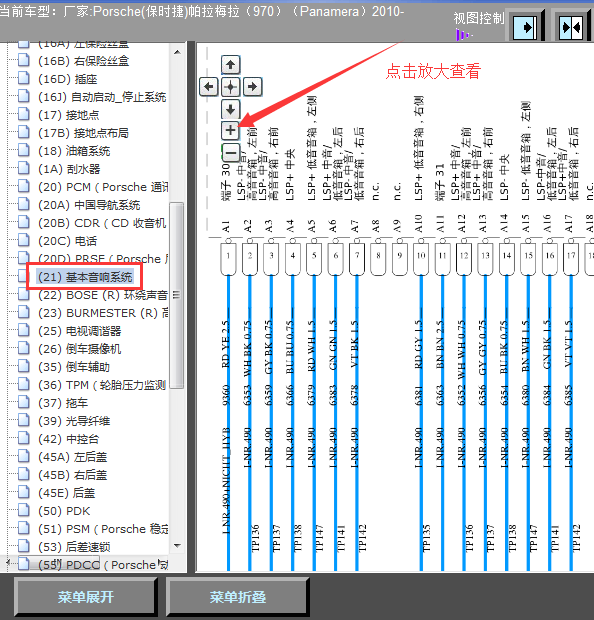Click the view control right-arrow panel icon
Viewport: 594px width, 620px height.
click(525, 28)
